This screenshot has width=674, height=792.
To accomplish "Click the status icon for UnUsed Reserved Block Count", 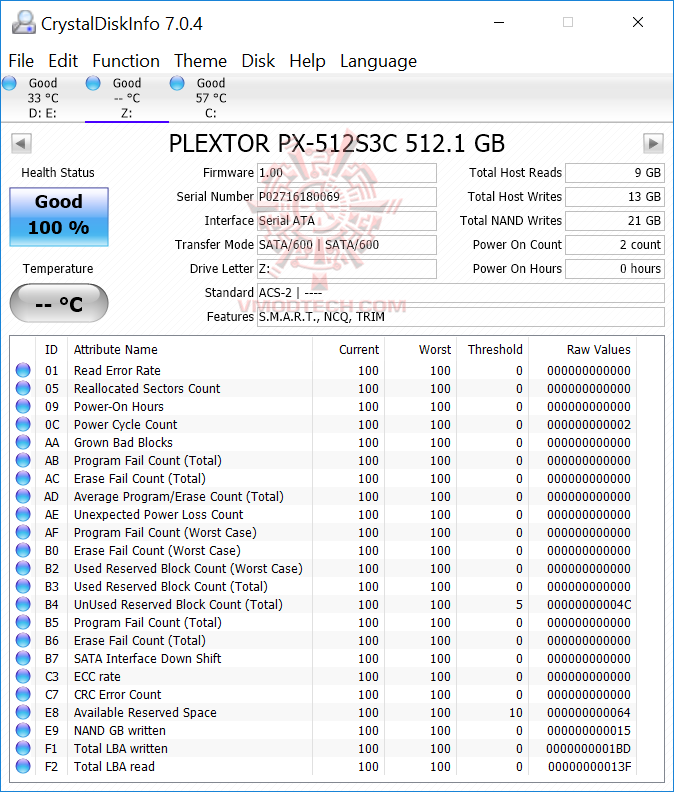I will click(23, 604).
